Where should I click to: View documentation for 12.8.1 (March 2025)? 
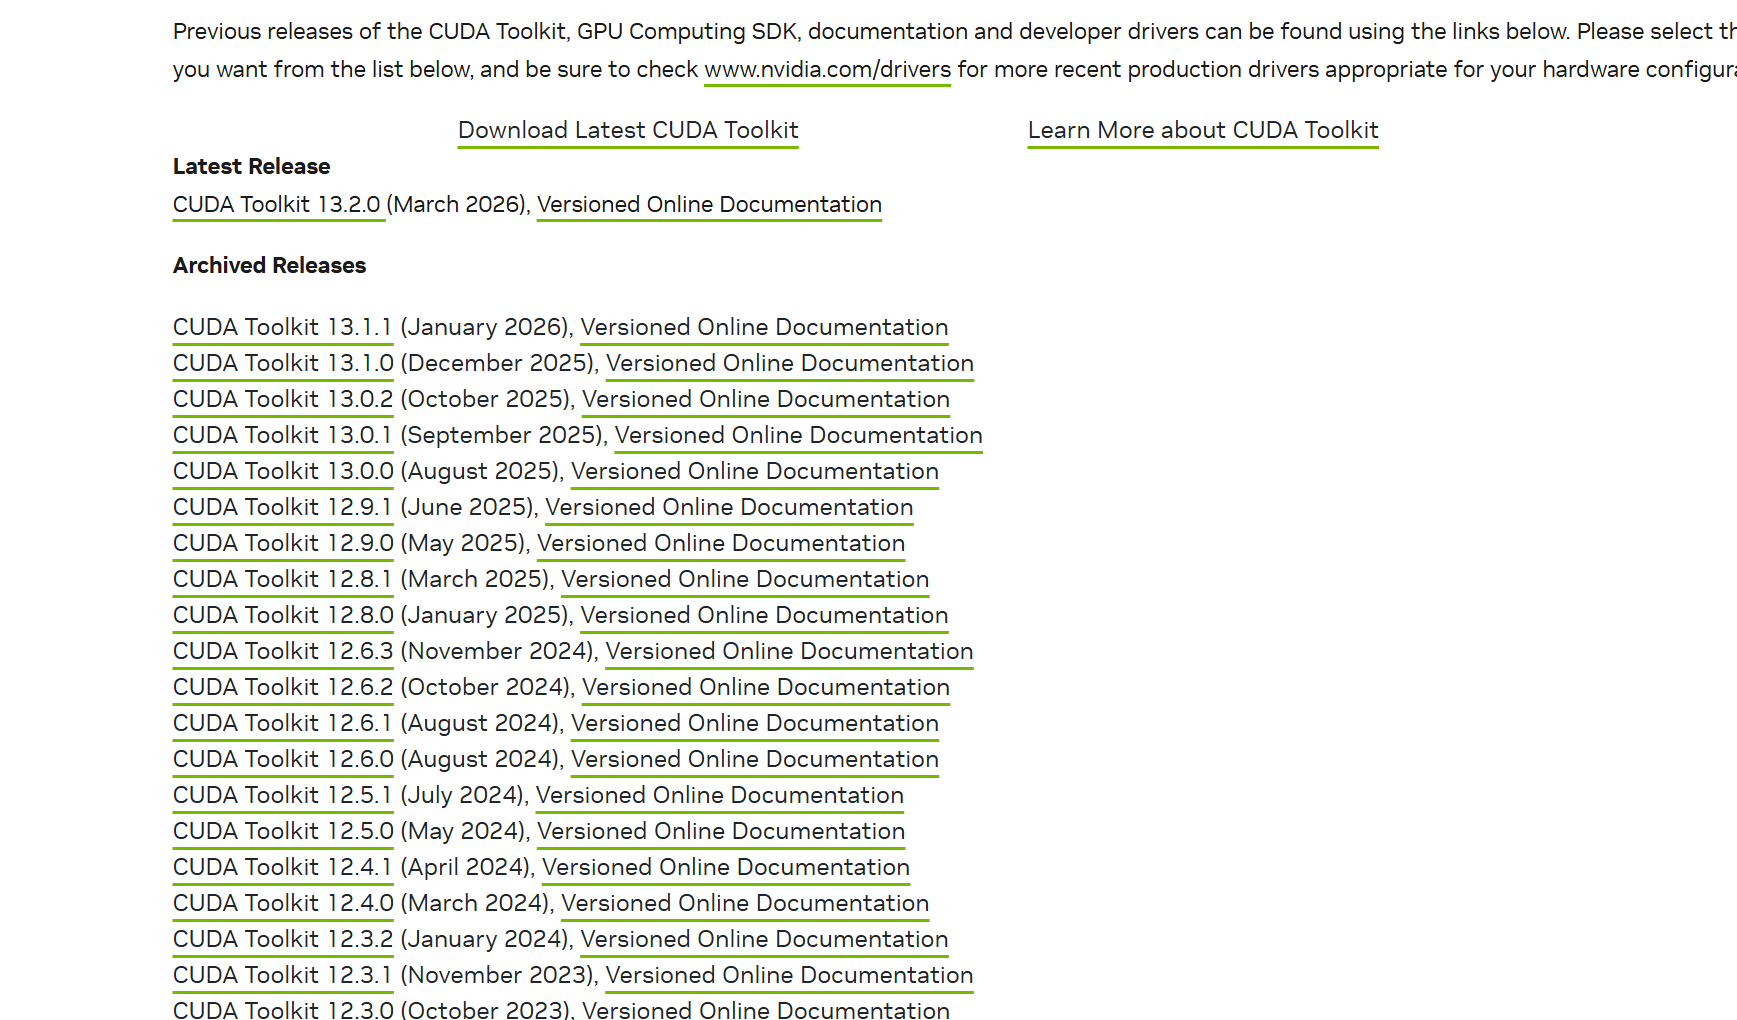pyautogui.click(x=745, y=580)
